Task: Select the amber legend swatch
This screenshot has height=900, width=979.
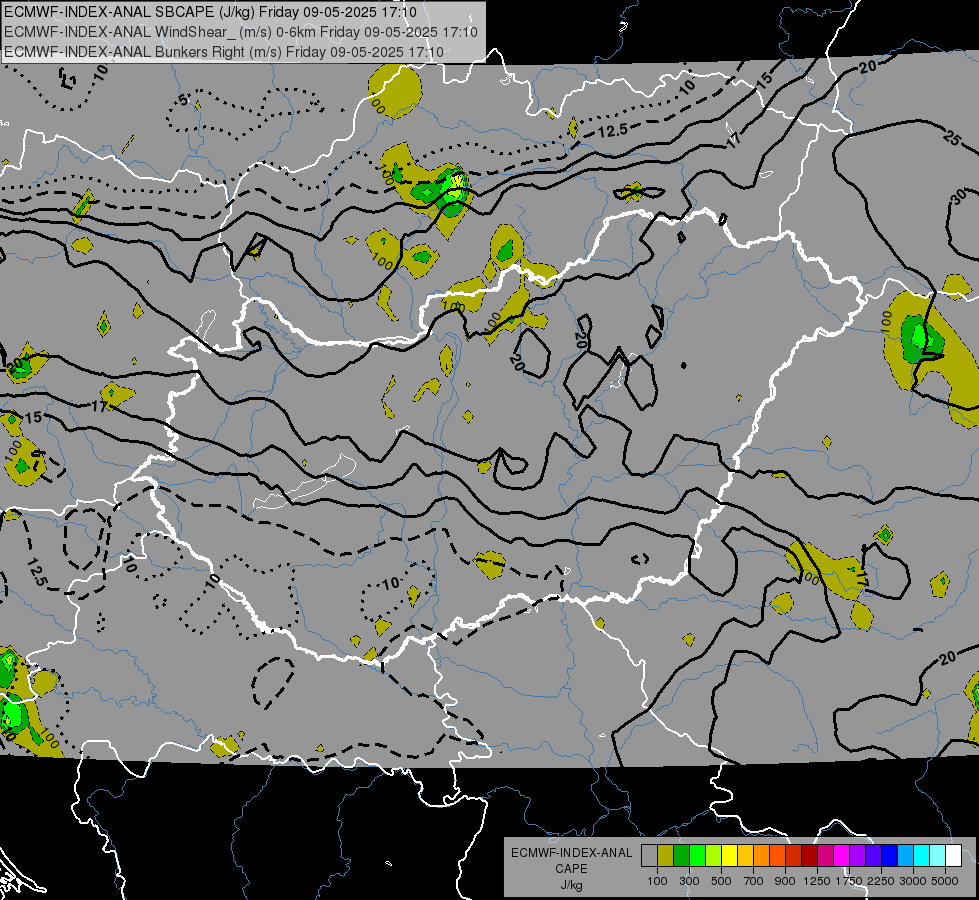Action: point(745,856)
